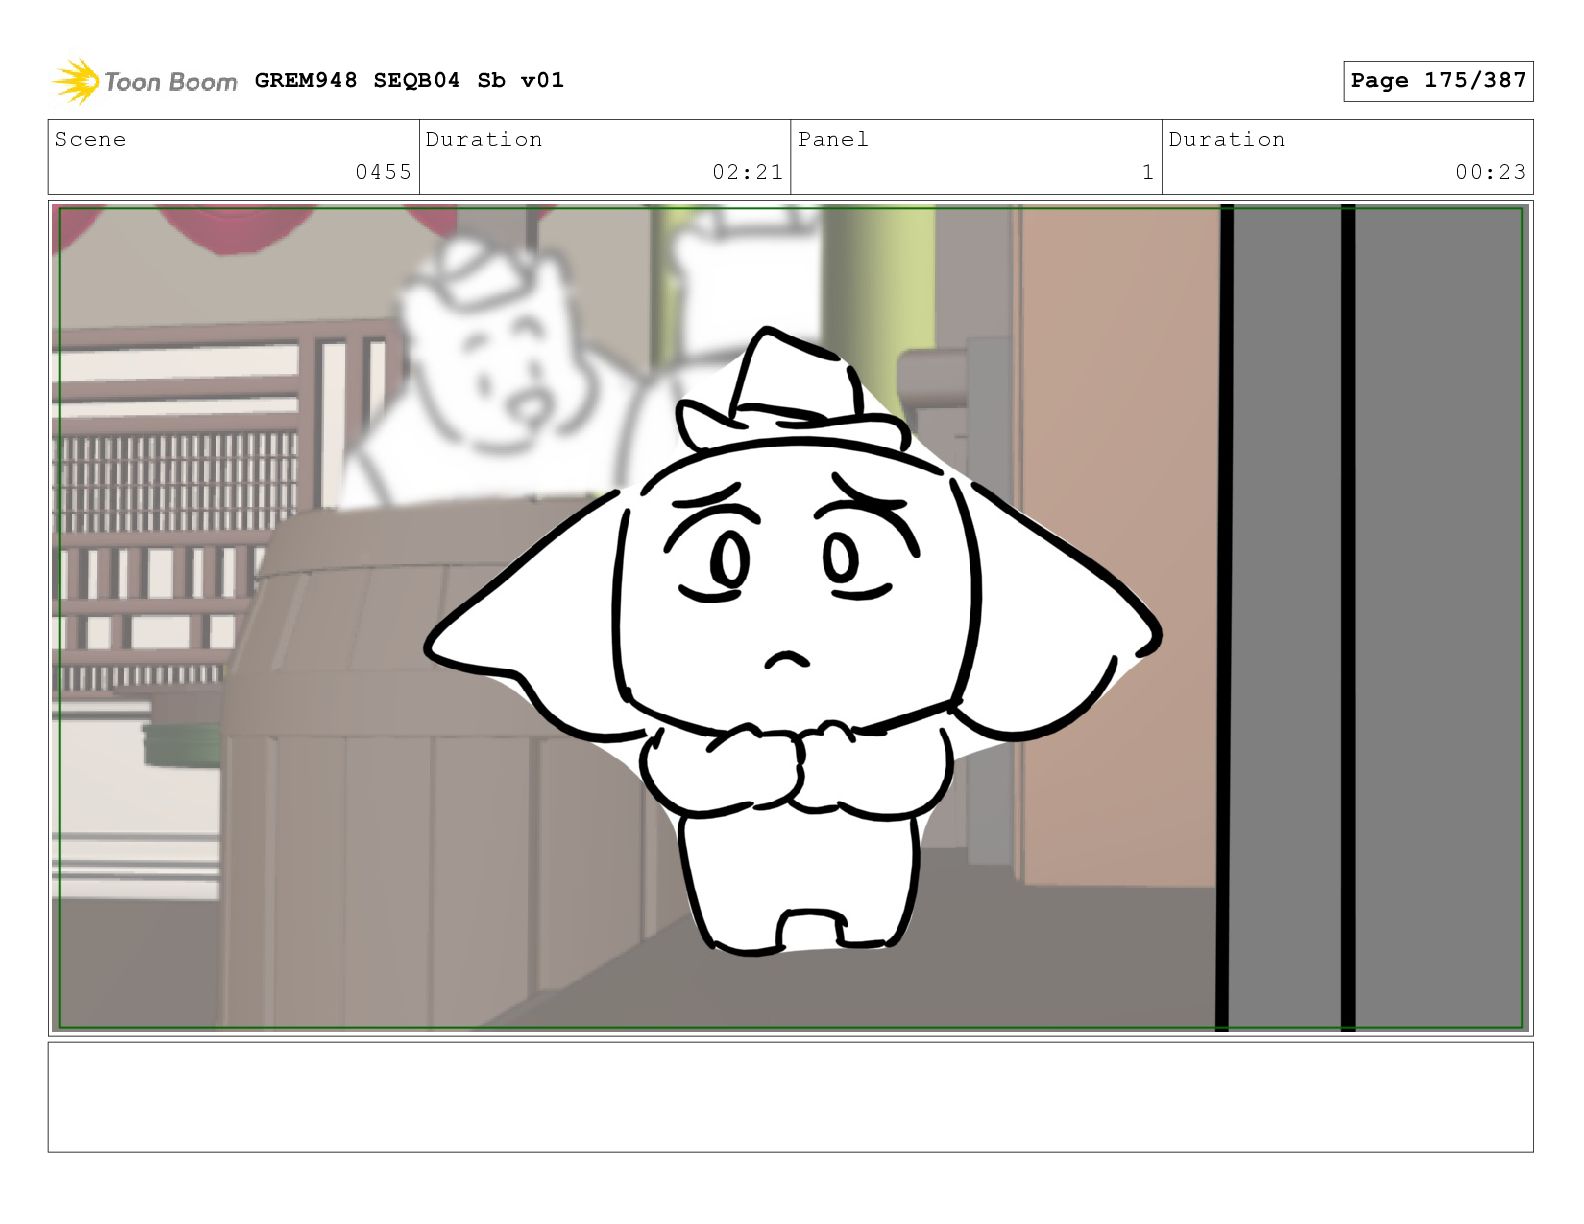Viewport: 1584px width, 1224px height.
Task: Click the Scene label
Action: [x=91, y=139]
